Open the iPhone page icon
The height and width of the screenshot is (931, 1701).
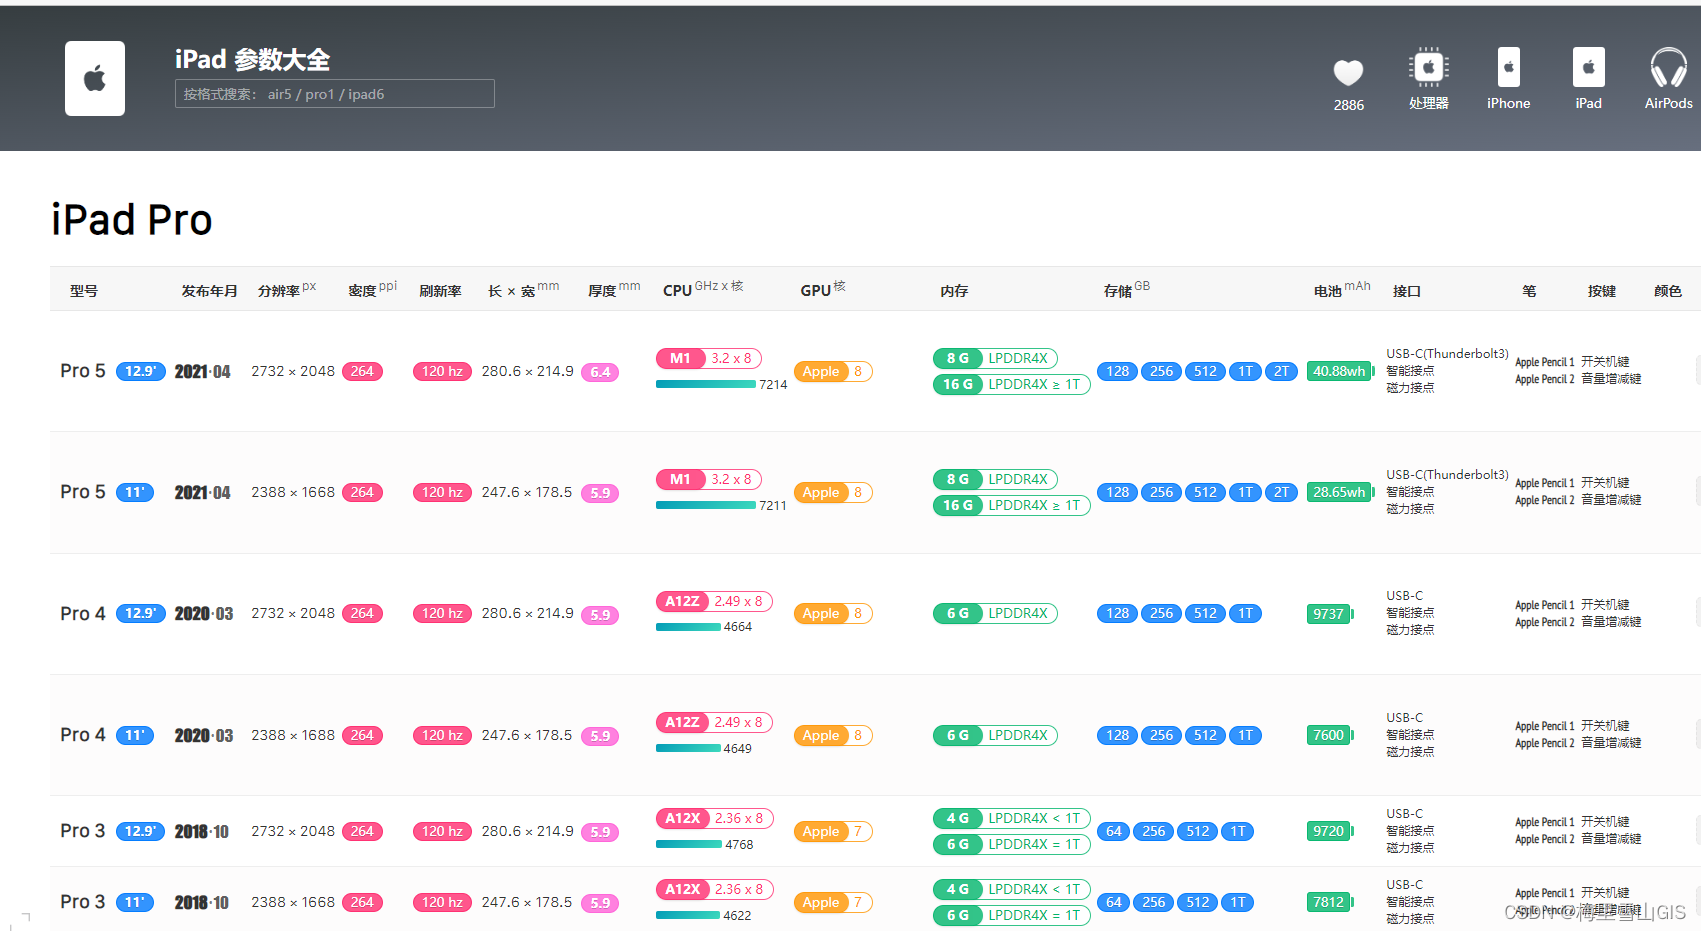click(1508, 67)
